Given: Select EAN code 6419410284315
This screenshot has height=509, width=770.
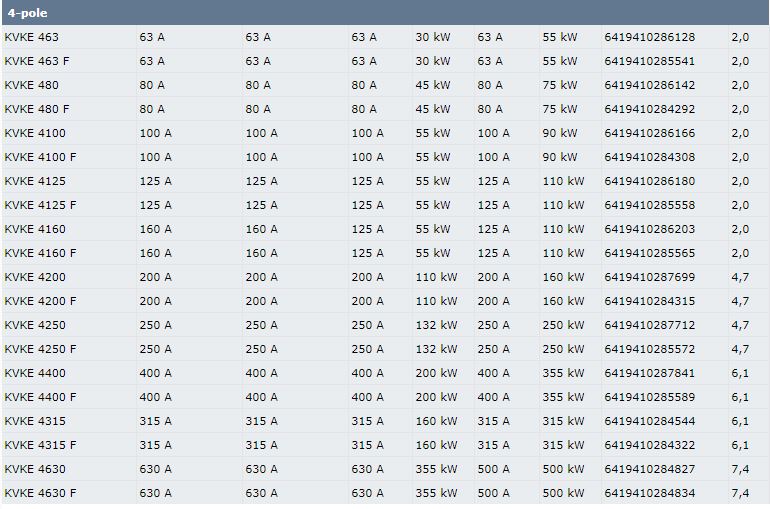Looking at the screenshot, I should [650, 302].
